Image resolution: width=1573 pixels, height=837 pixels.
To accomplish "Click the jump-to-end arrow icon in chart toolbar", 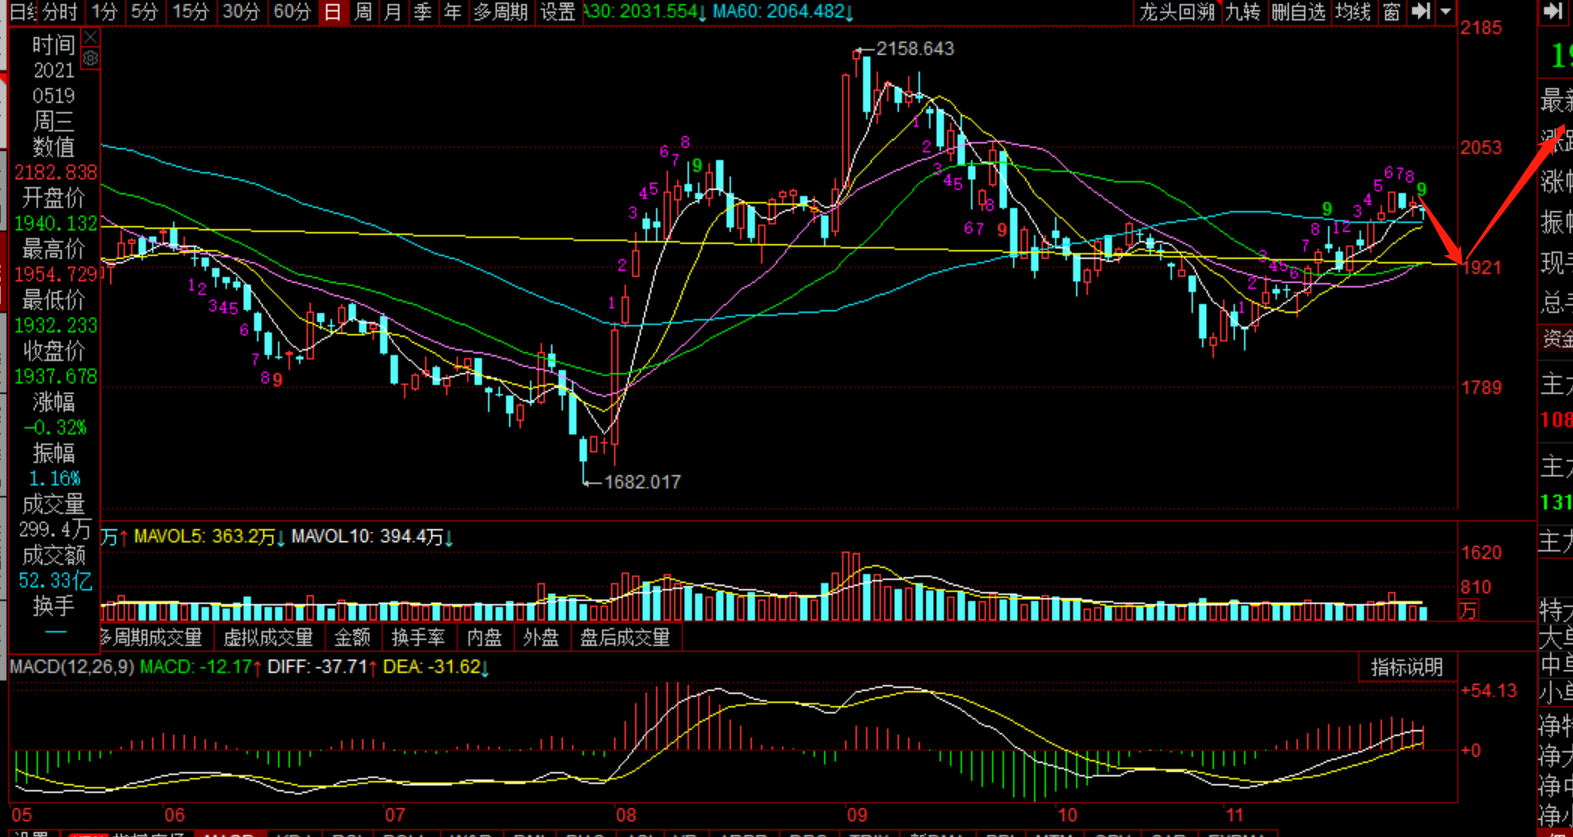I will click(x=1420, y=12).
